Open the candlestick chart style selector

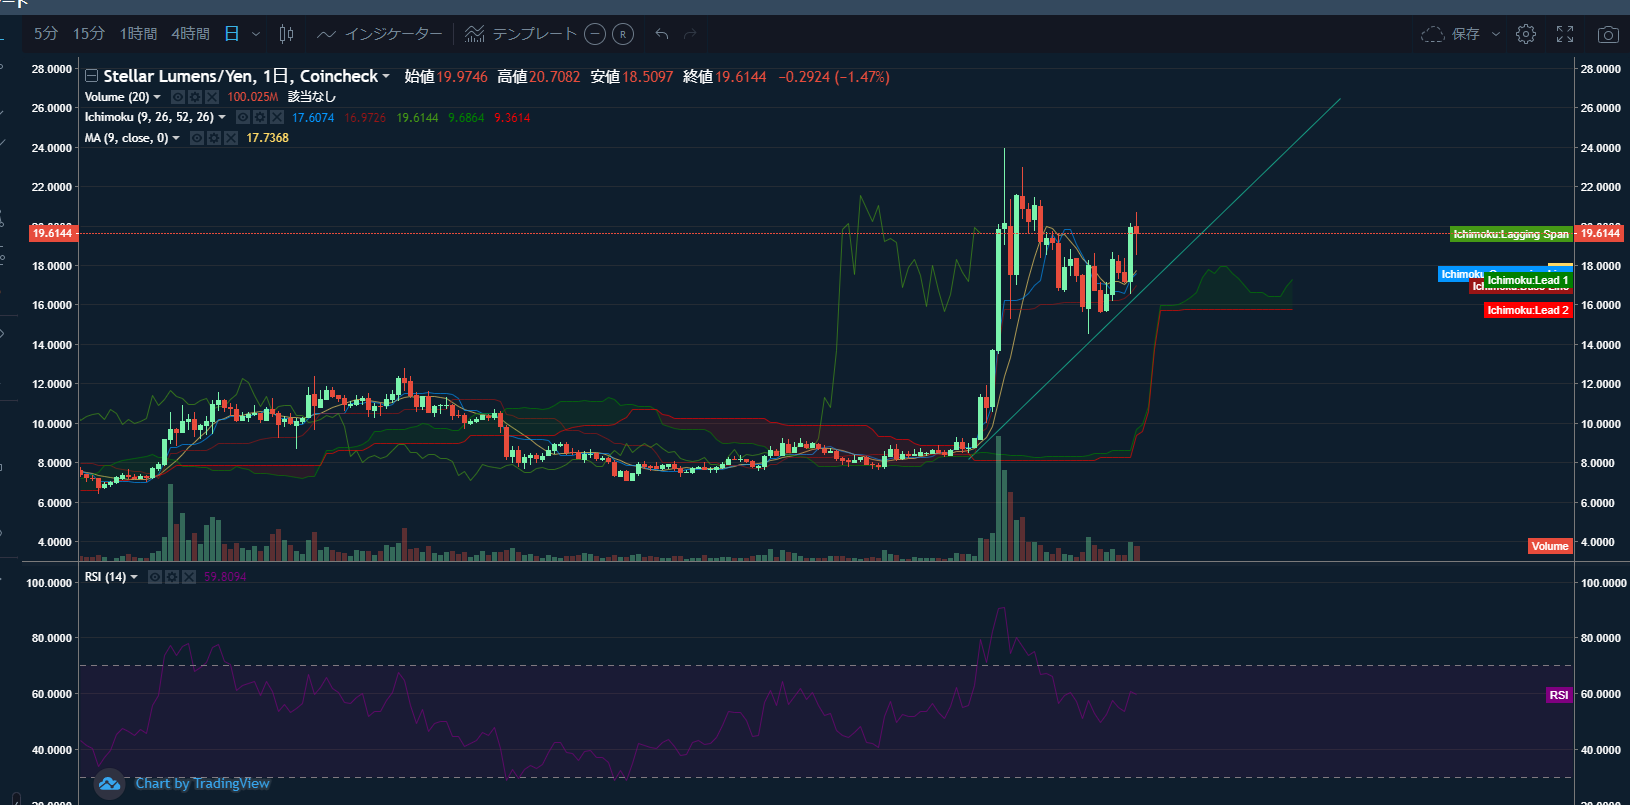click(286, 34)
